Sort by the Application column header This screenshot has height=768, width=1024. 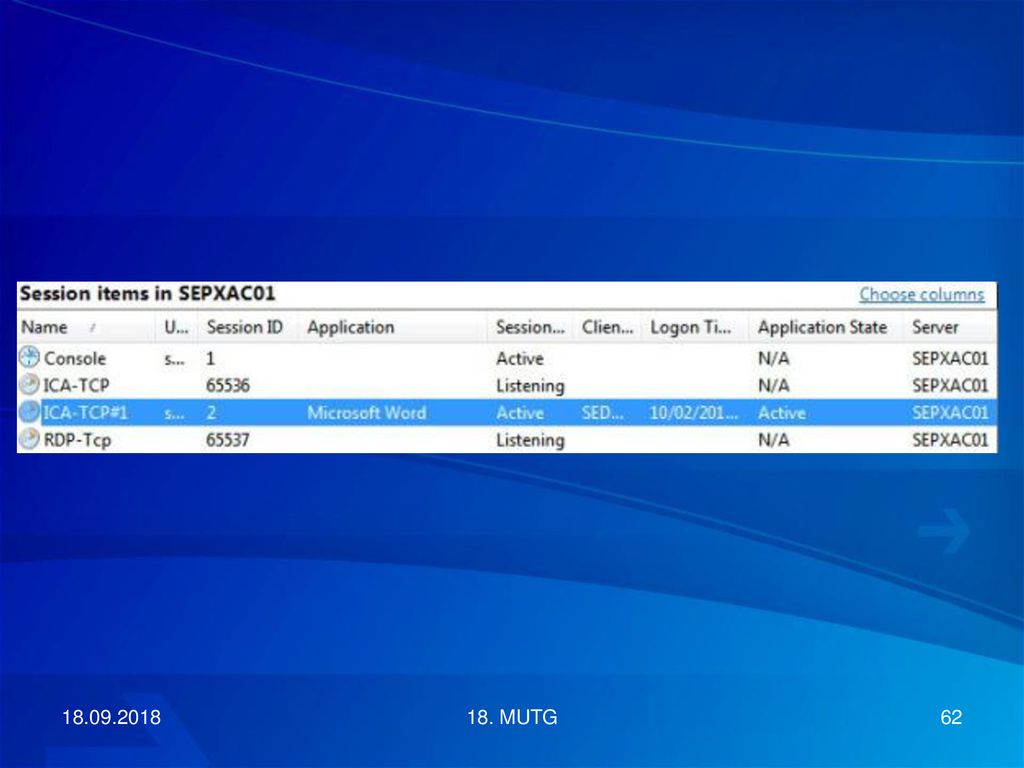(x=393, y=327)
